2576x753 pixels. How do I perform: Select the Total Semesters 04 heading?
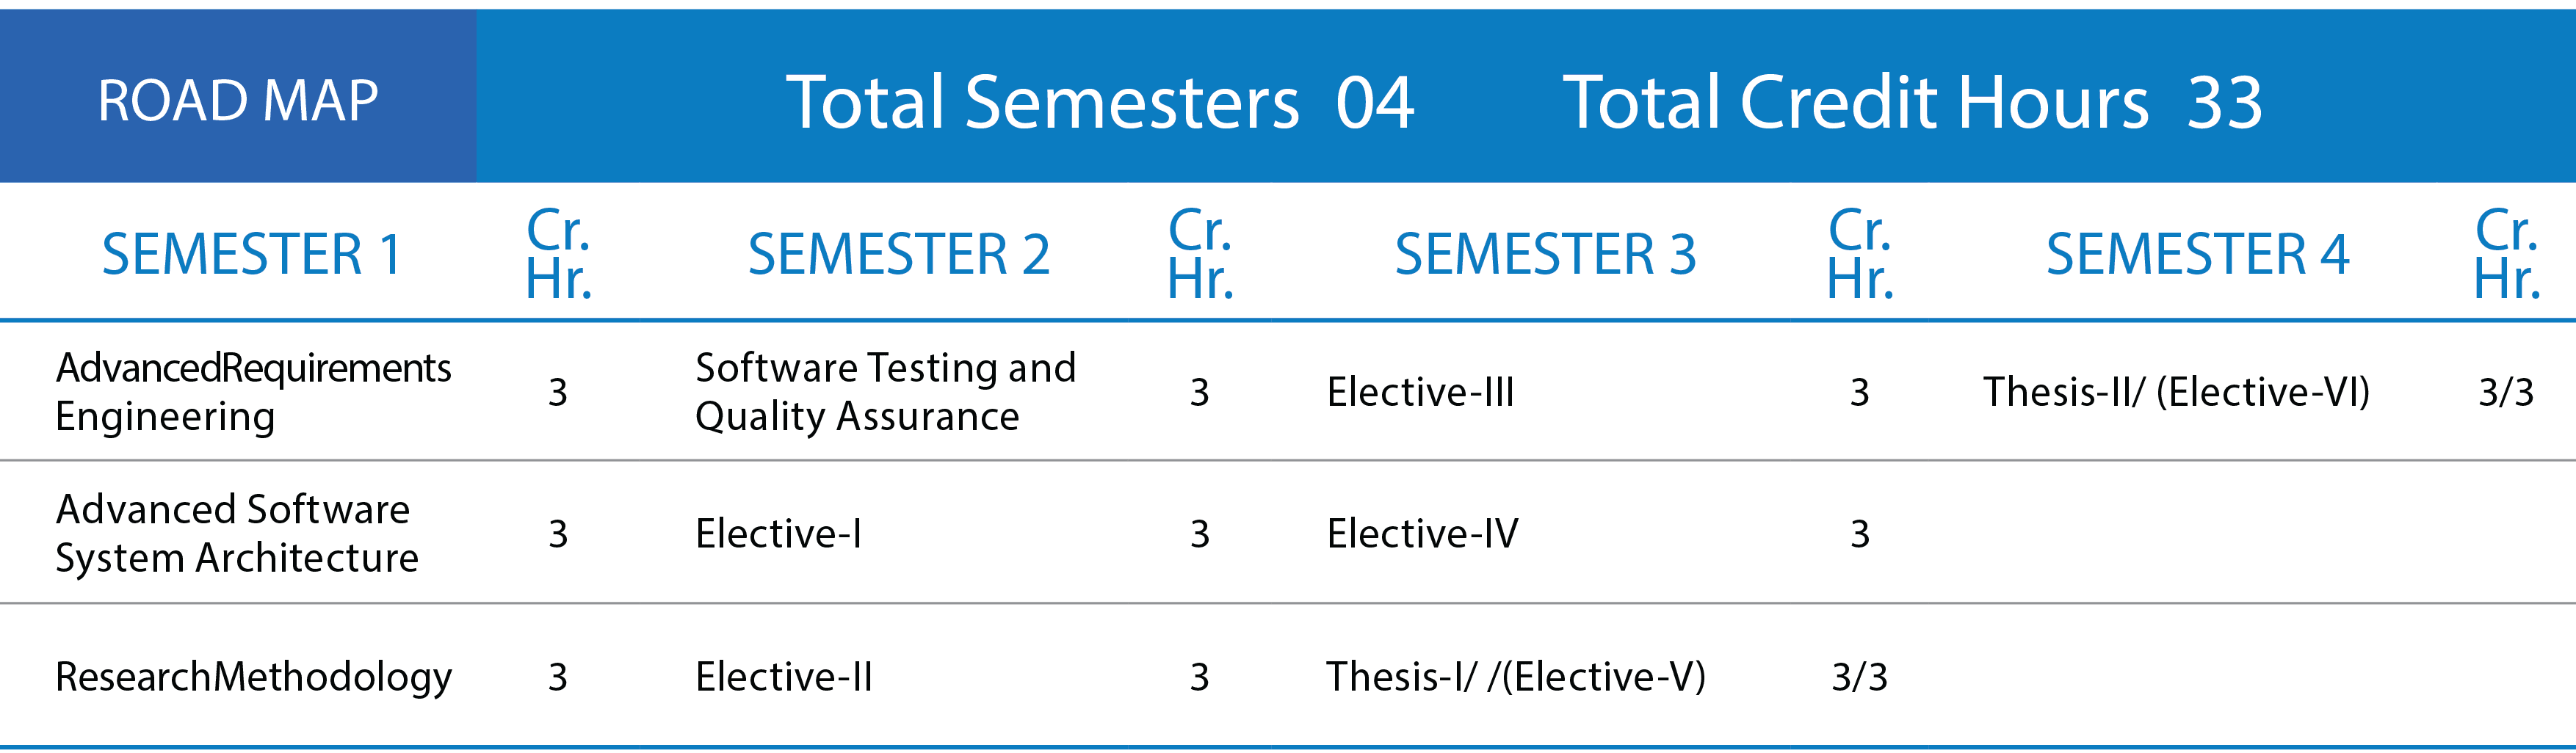click(1100, 102)
